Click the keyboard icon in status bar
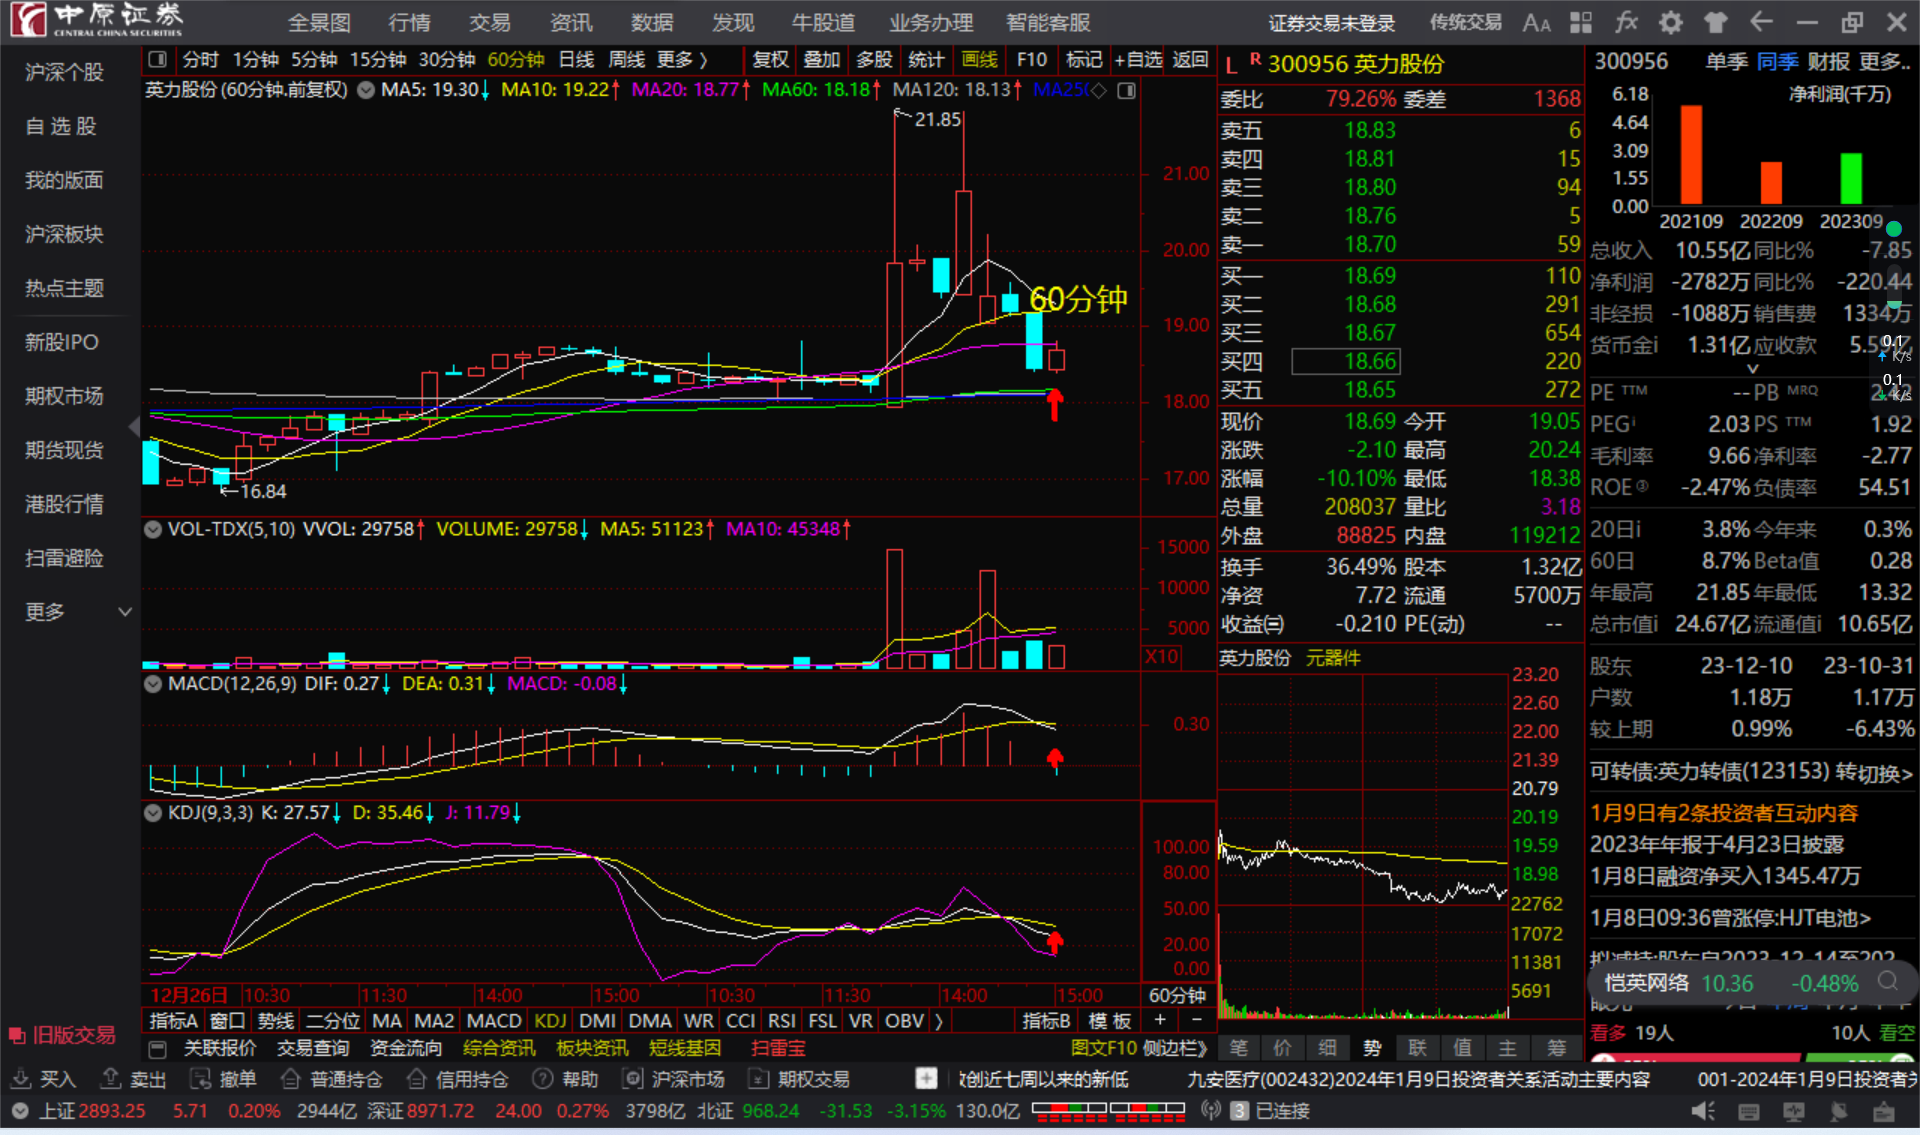The width and height of the screenshot is (1920, 1135). [x=1749, y=1111]
